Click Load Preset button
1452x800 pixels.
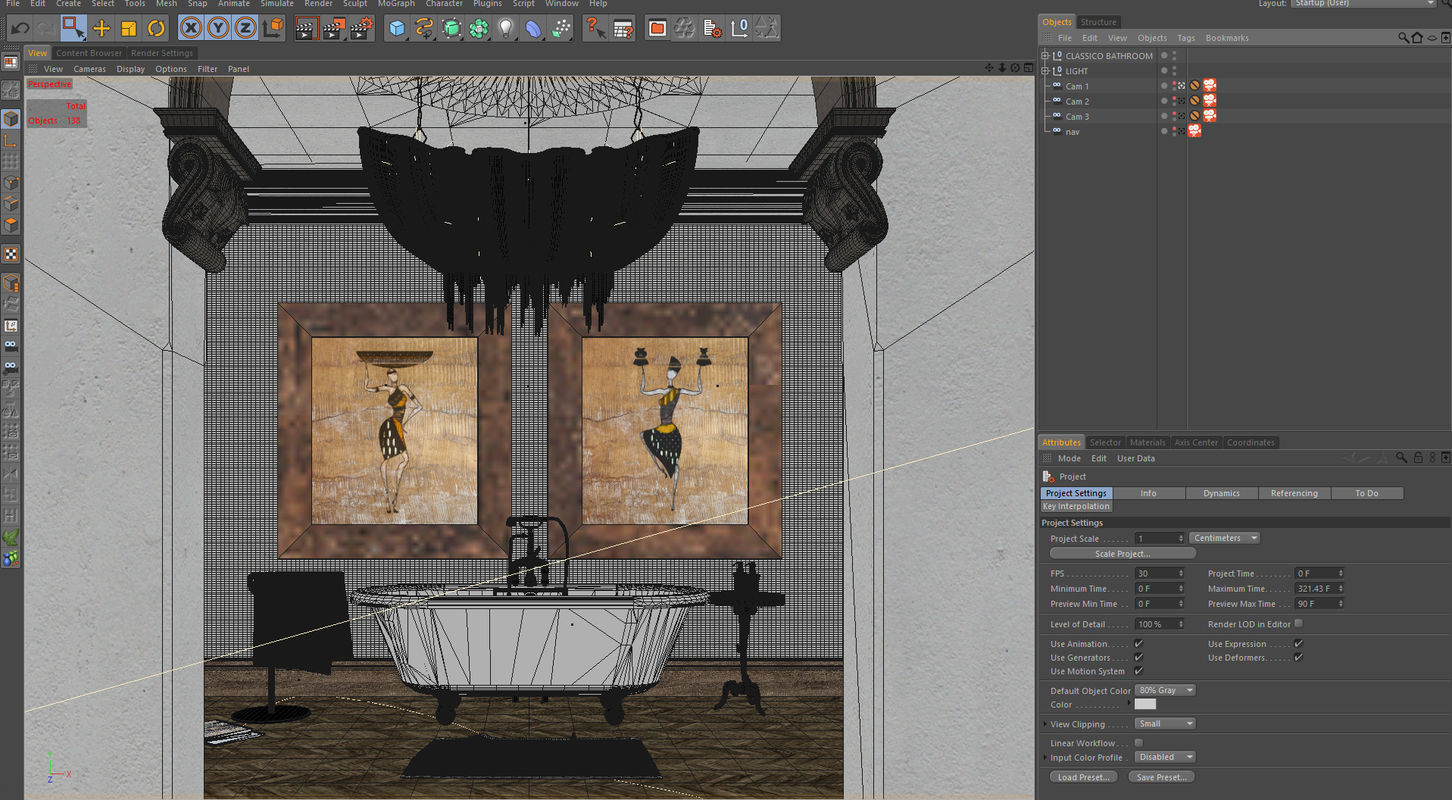click(1083, 777)
